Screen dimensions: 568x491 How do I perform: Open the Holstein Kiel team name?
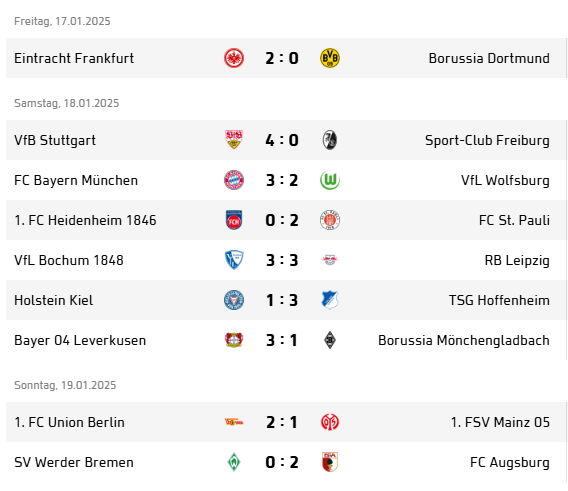(x=53, y=300)
